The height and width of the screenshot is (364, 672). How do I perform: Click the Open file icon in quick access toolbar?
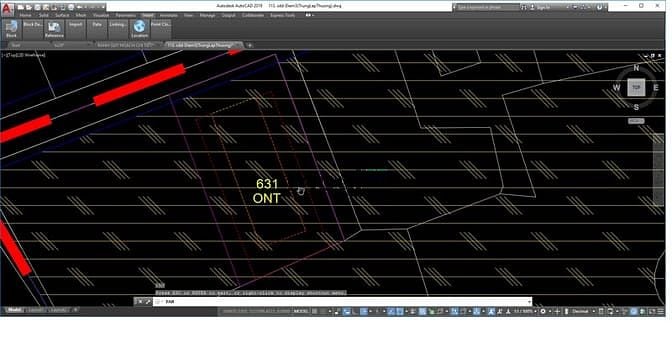point(29,7)
